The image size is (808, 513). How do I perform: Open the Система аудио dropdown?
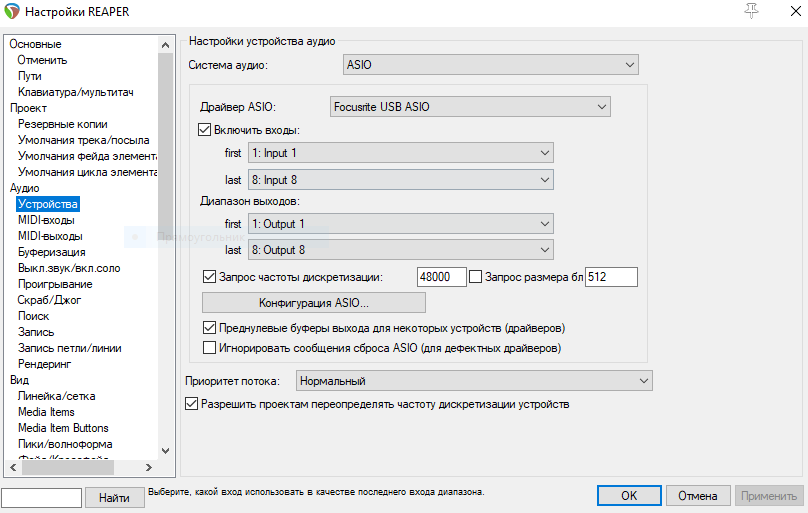pyautogui.click(x=490, y=65)
